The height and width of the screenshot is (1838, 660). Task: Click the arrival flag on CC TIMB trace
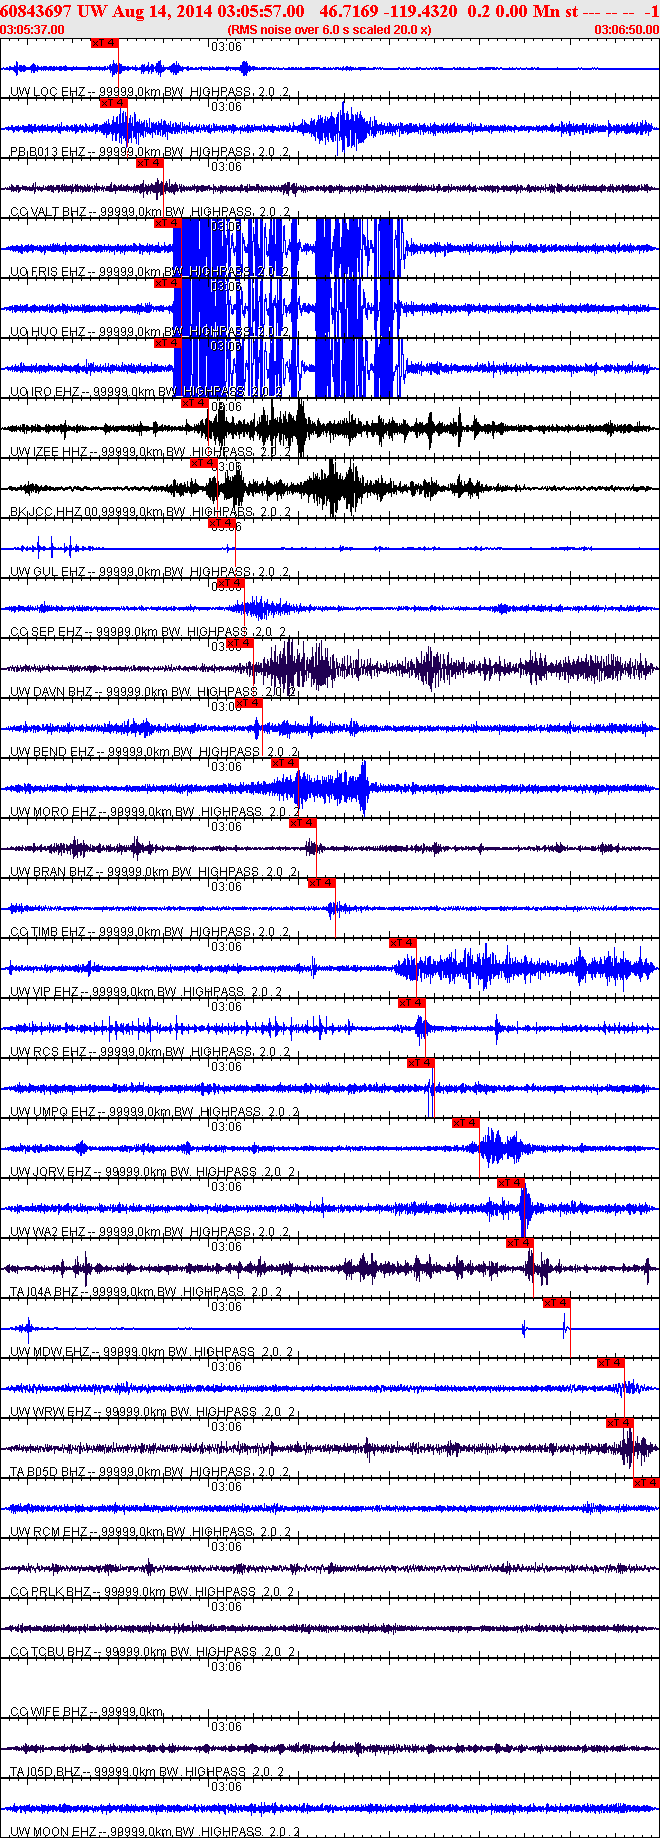320,883
